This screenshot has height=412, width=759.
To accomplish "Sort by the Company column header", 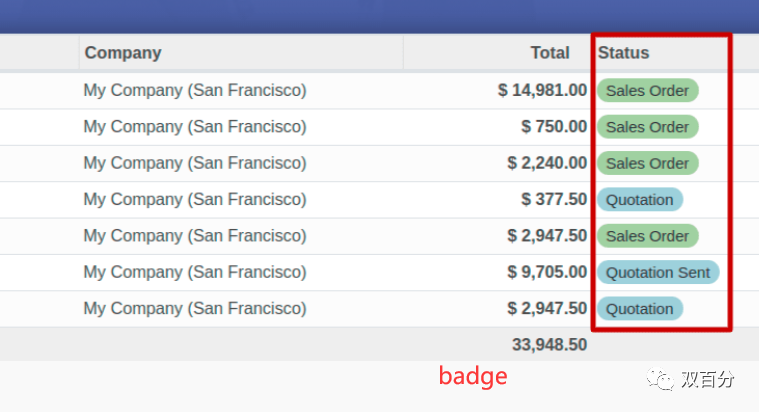I will 123,53.
